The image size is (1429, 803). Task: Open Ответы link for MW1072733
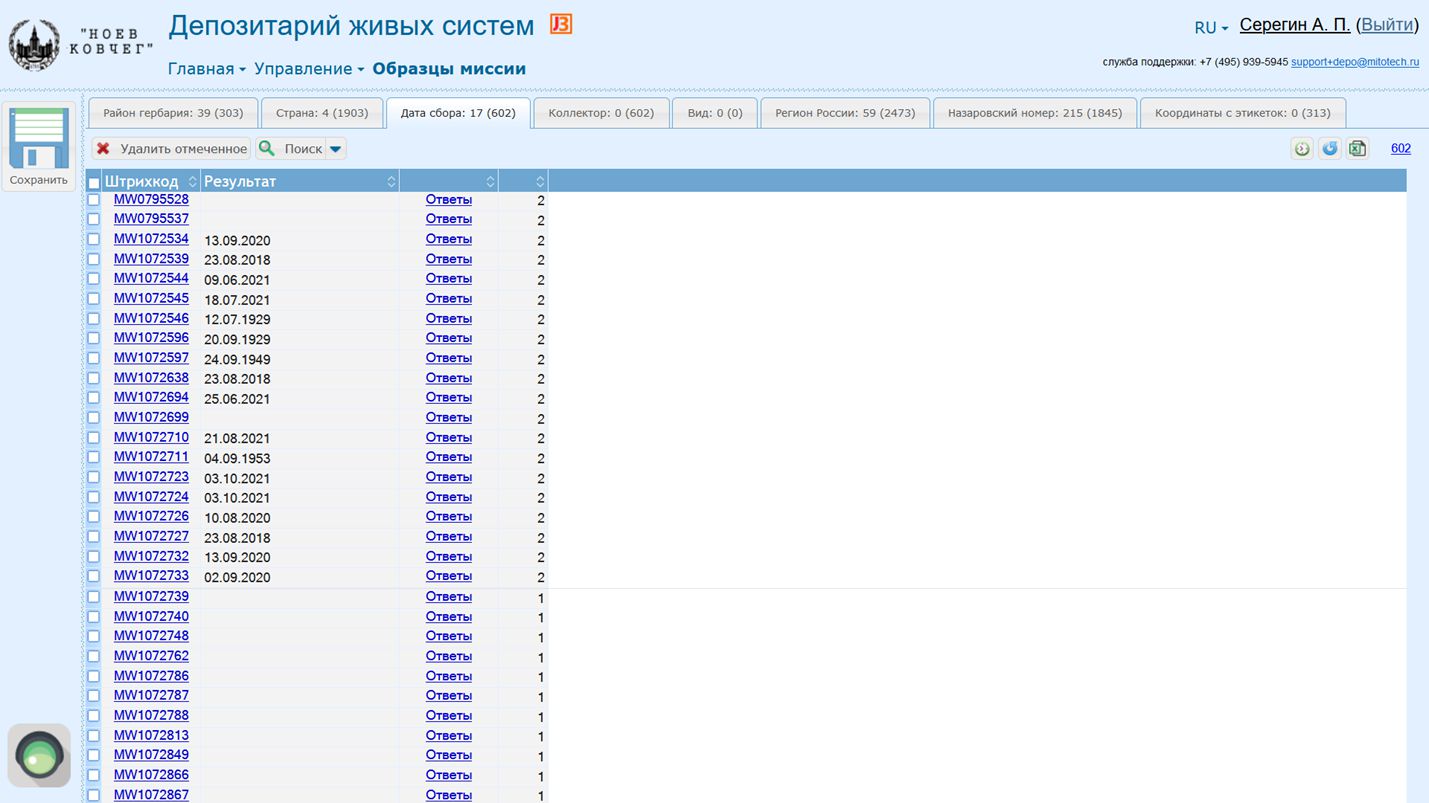point(448,576)
